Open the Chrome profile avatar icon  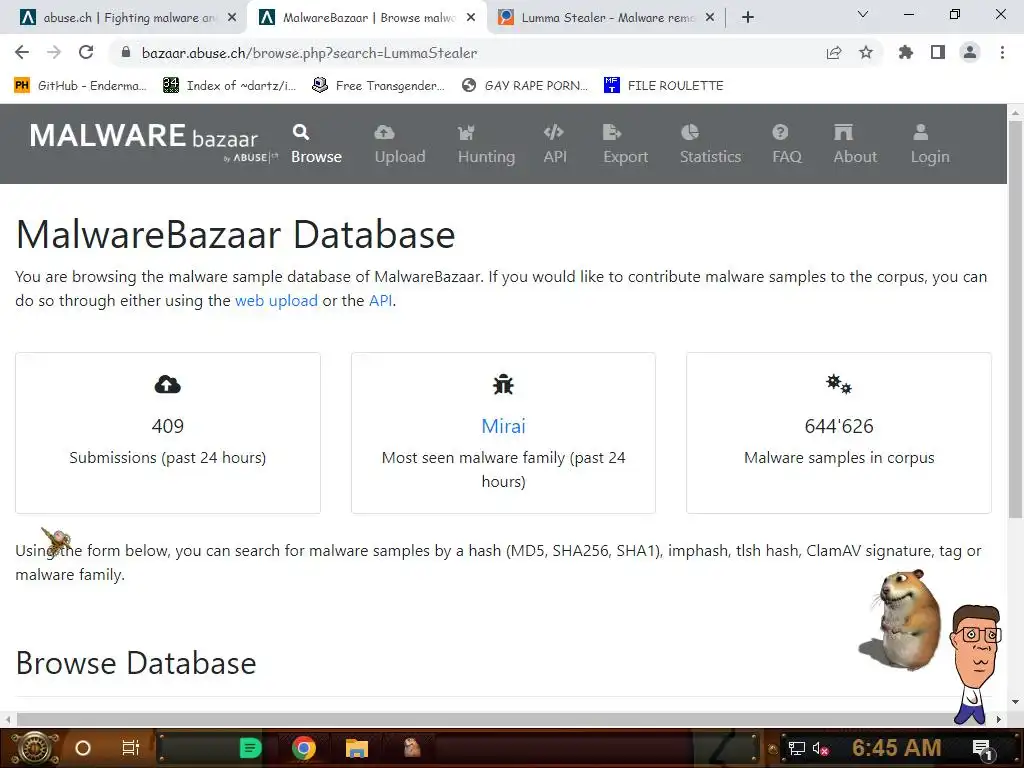[970, 52]
